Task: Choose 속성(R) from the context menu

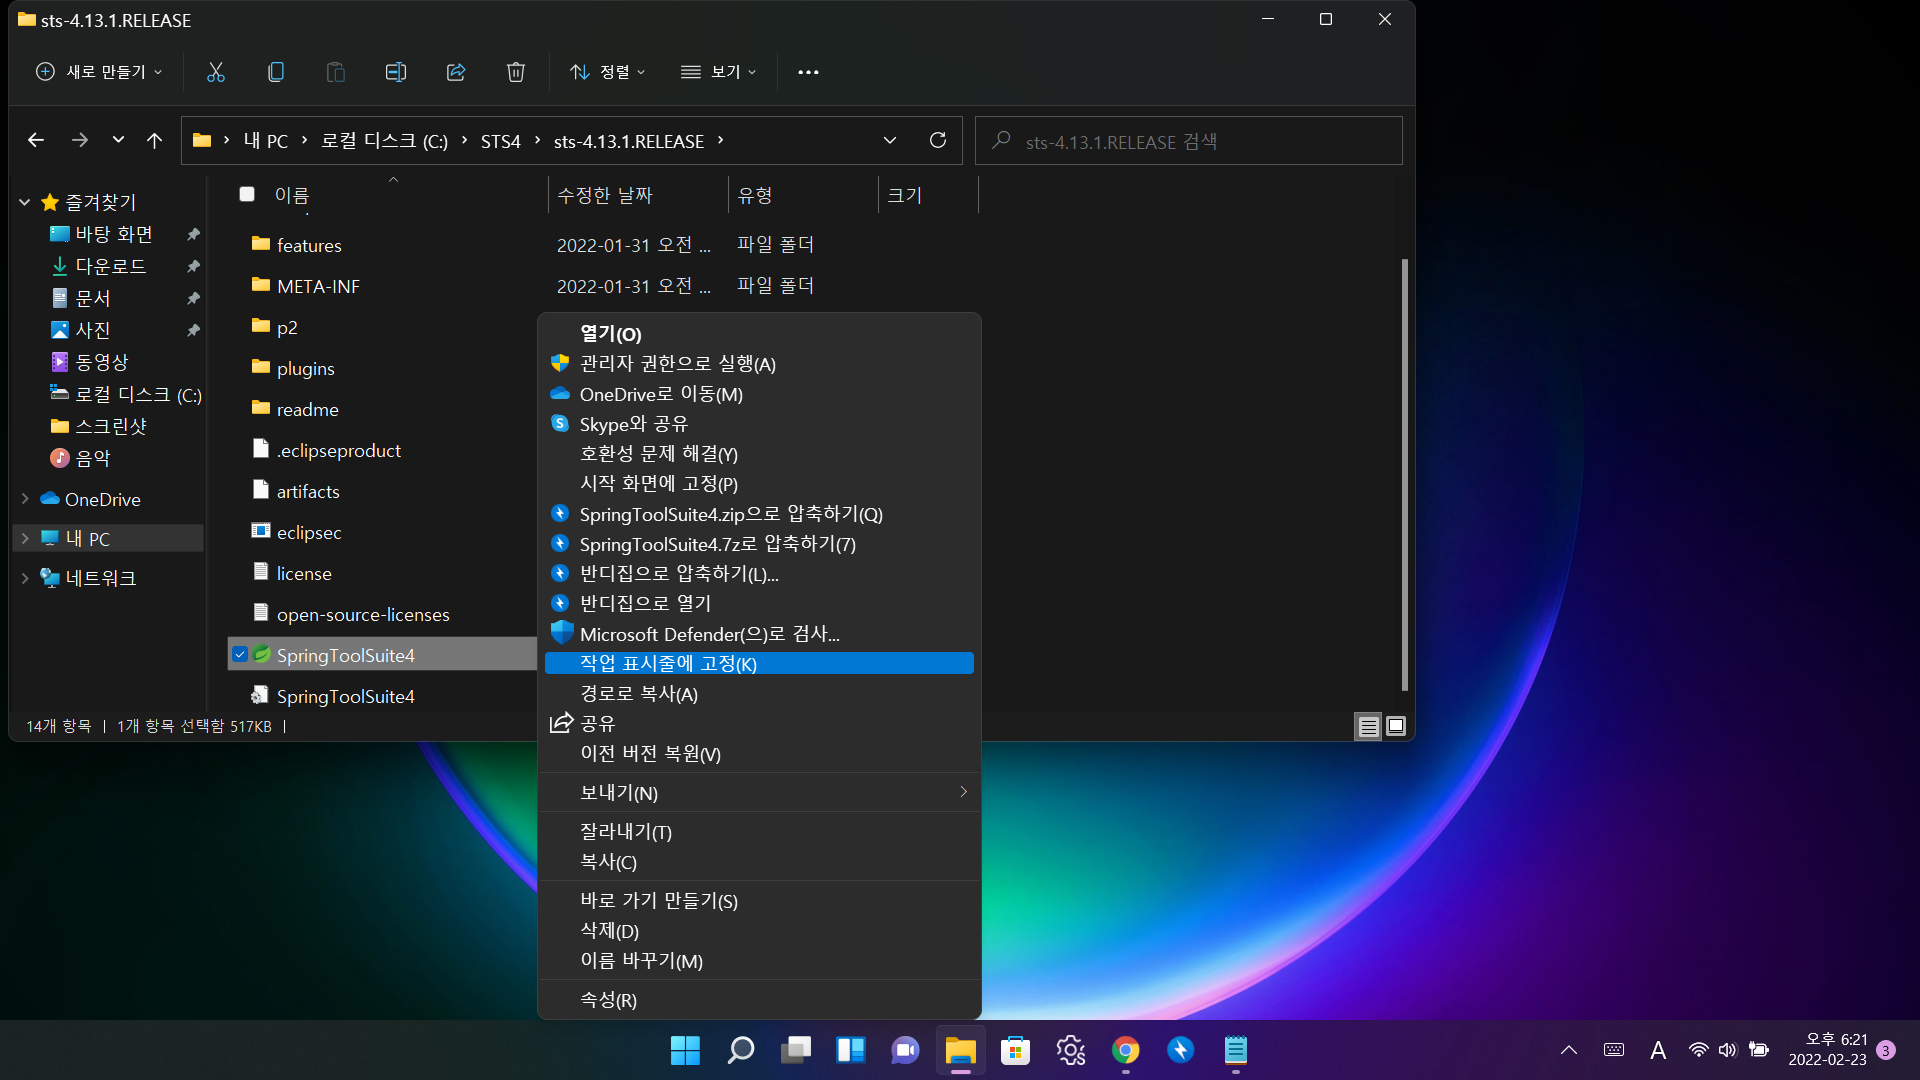Action: [x=608, y=999]
